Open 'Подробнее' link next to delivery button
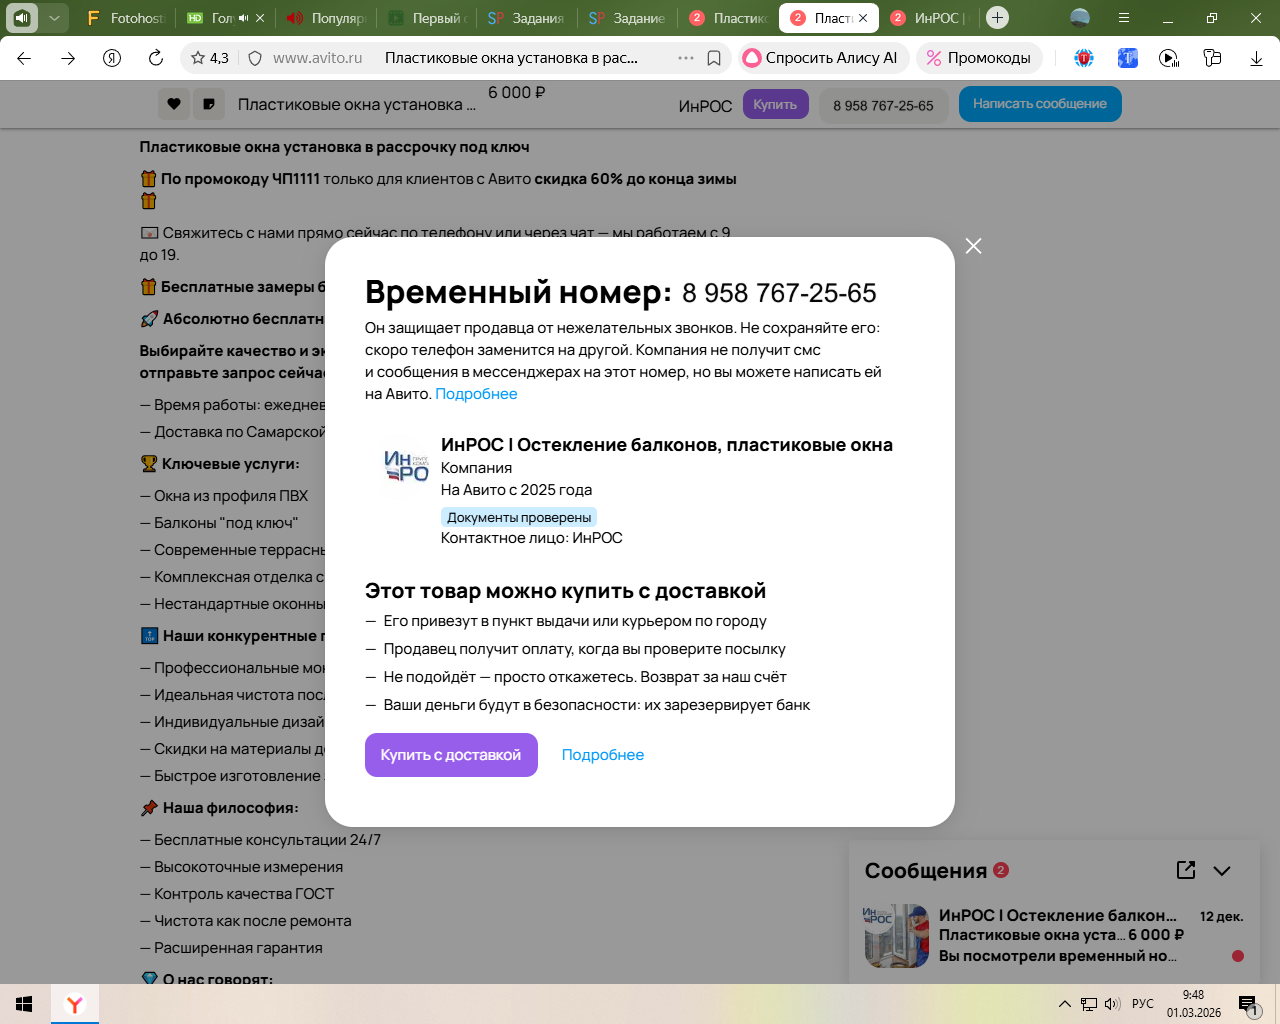 pos(602,755)
